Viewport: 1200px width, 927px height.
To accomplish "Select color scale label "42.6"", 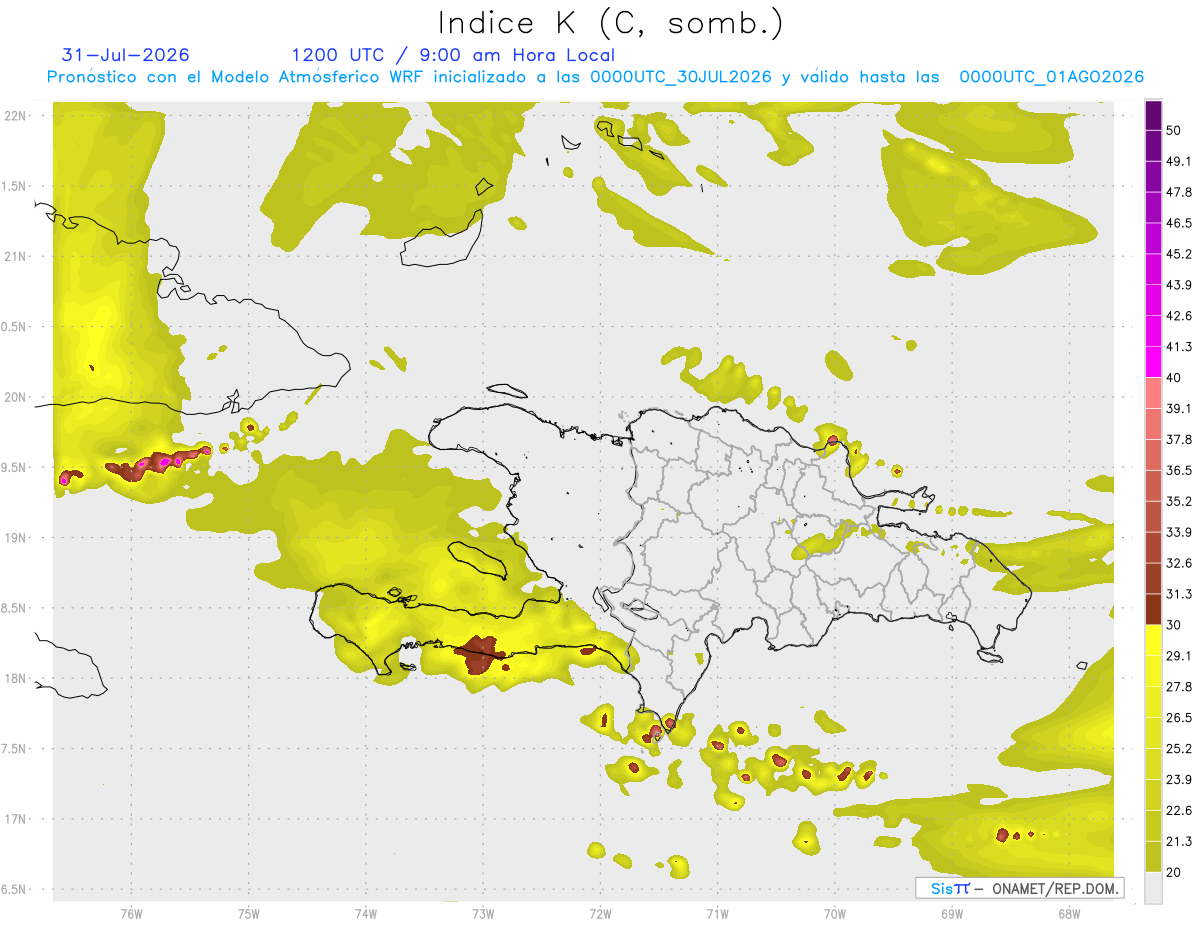I will (1179, 316).
